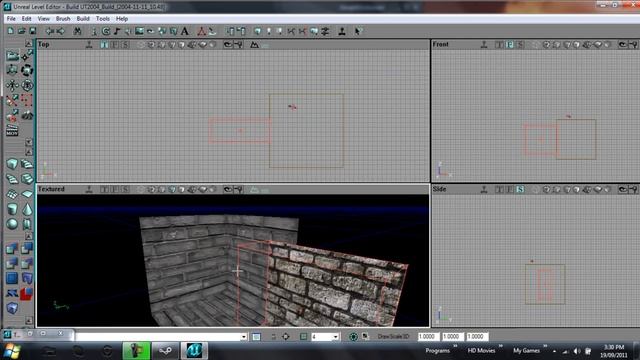Click the first DrawScale3D value field
Viewport: 640px width, 360px height.
(428, 336)
